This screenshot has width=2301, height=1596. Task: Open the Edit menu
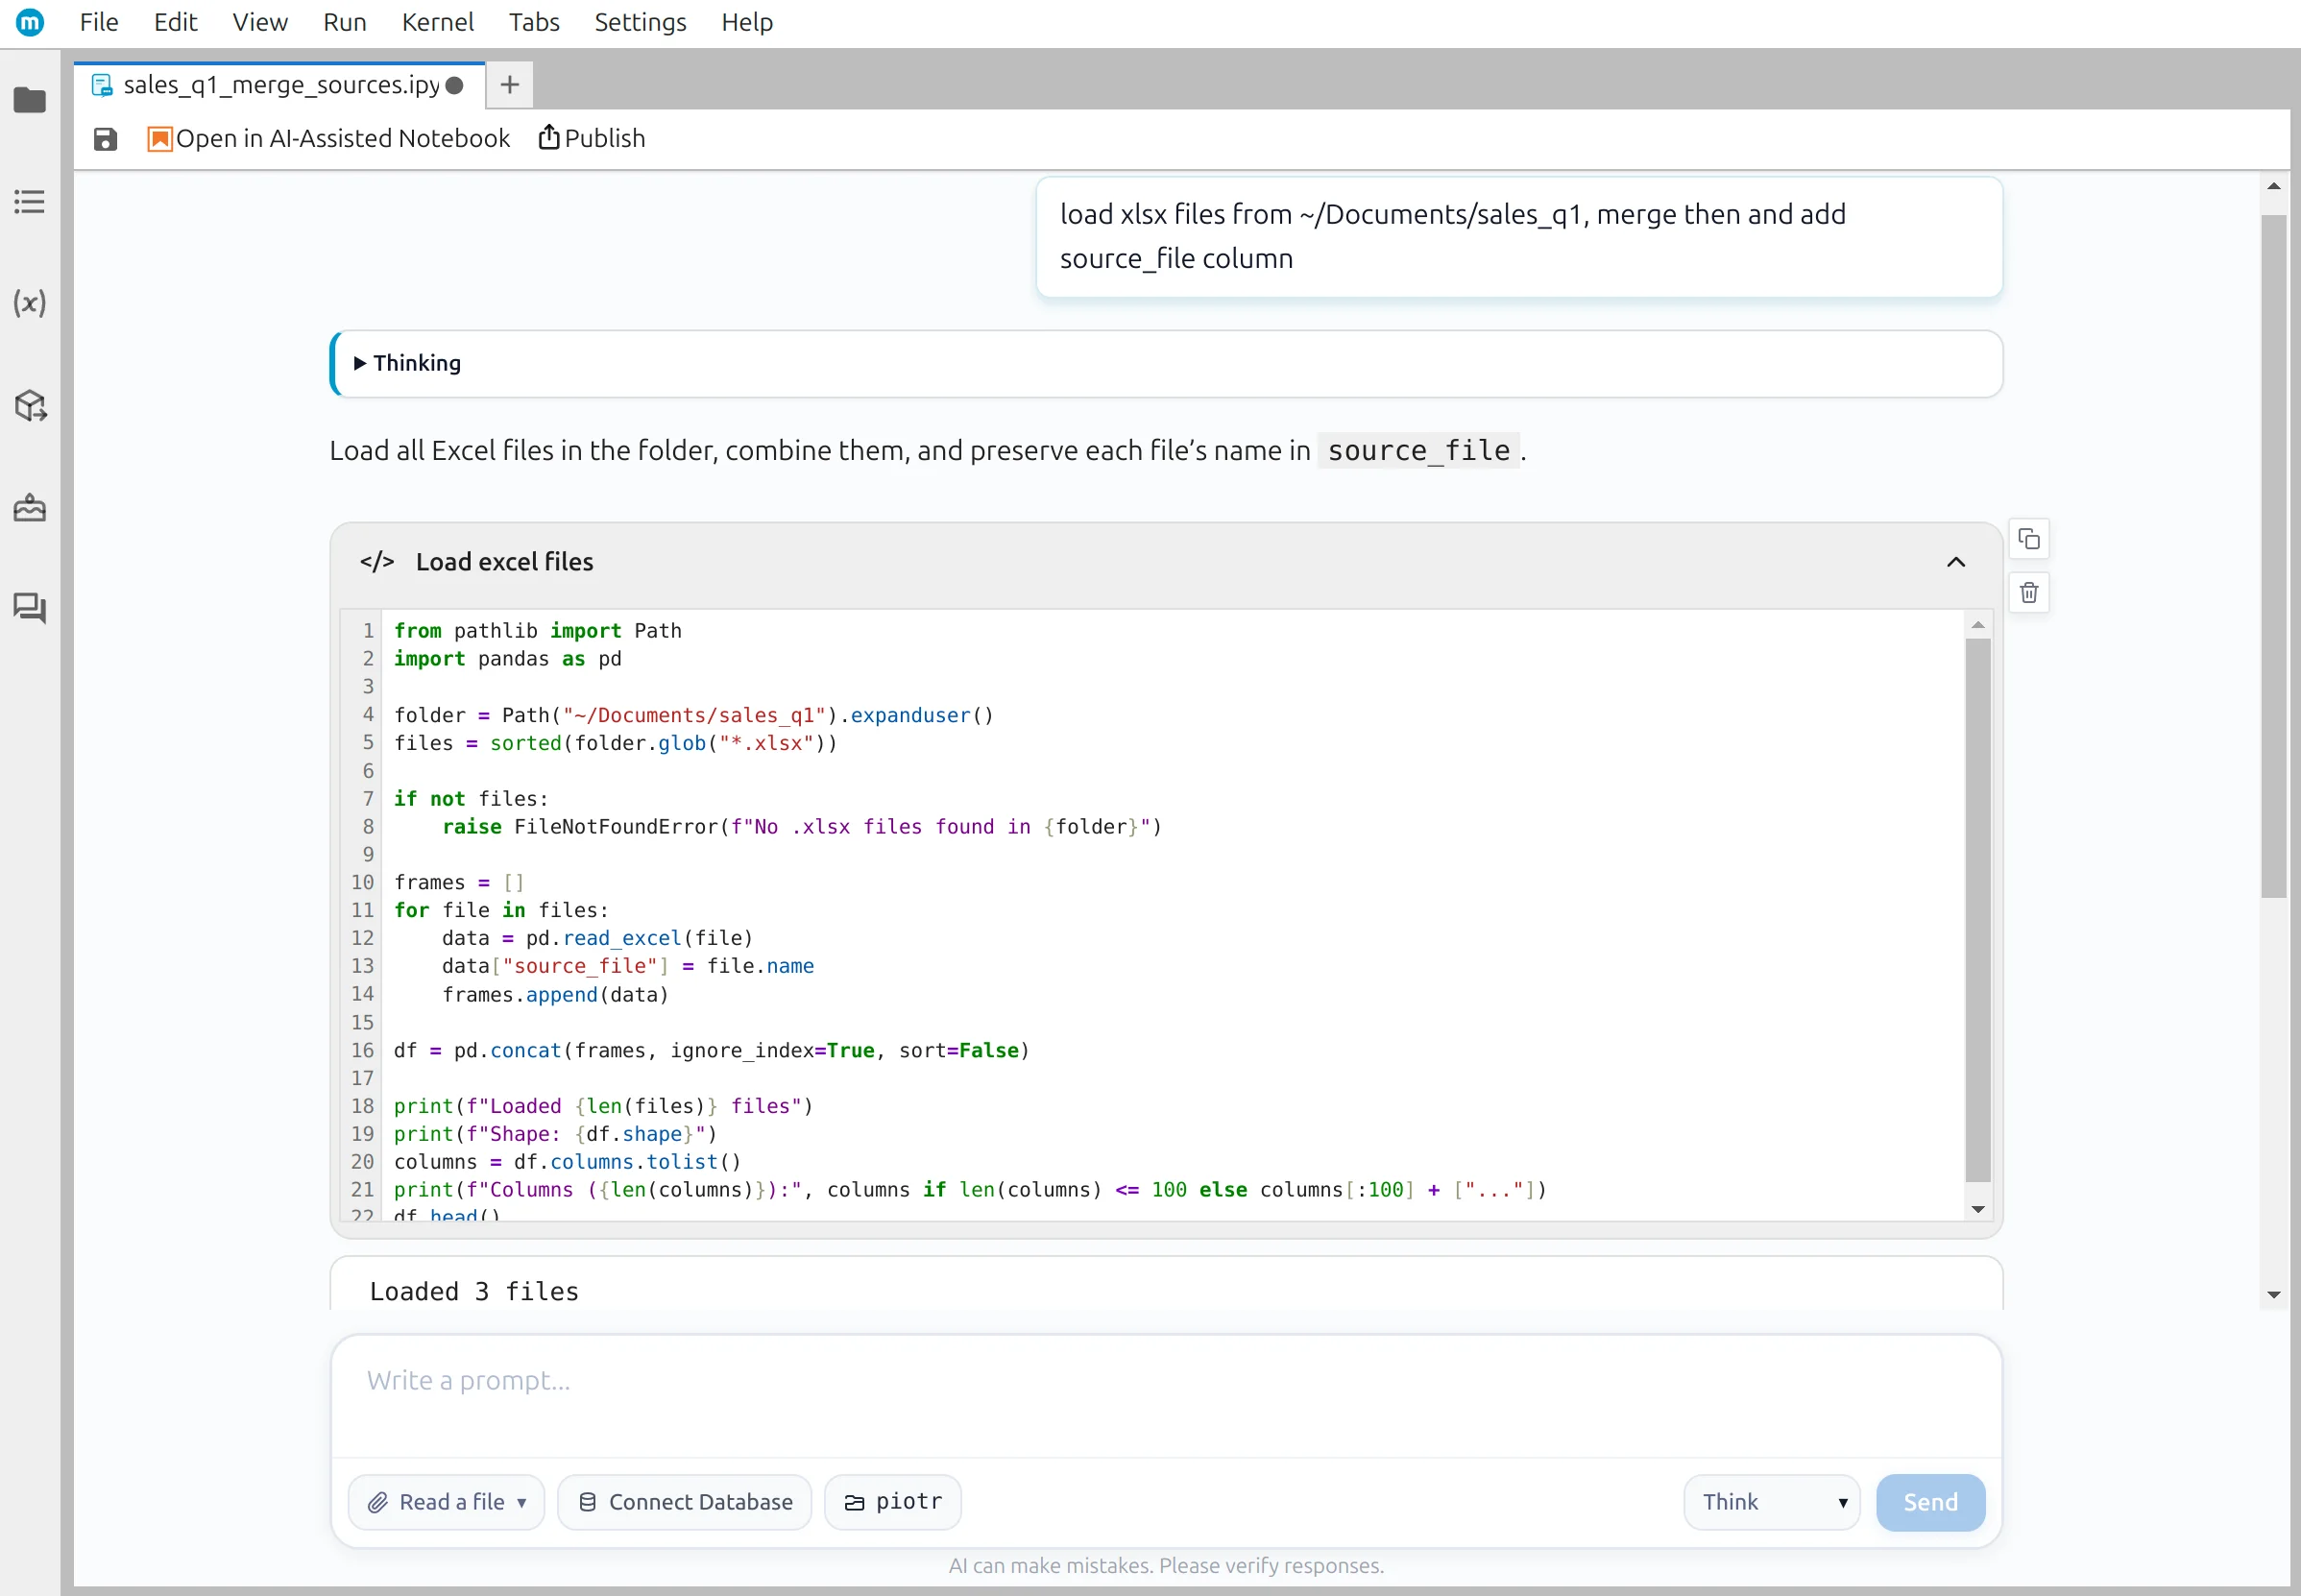click(x=176, y=22)
